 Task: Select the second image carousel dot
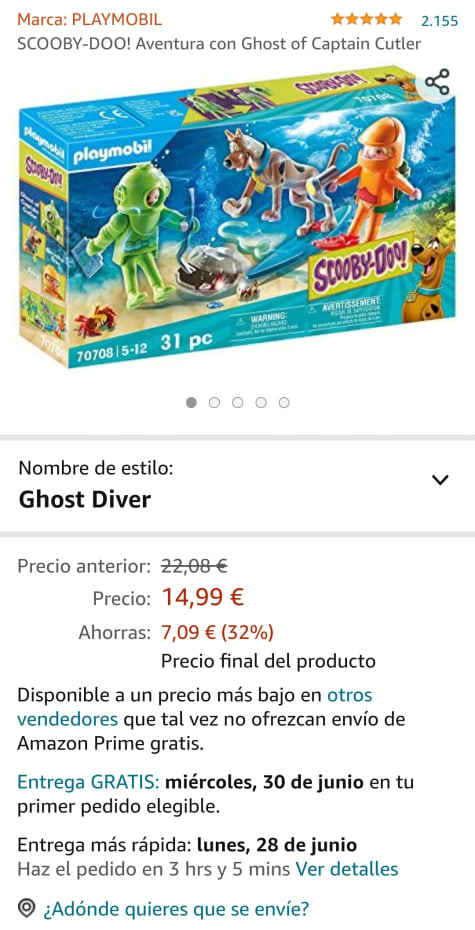[x=215, y=403]
